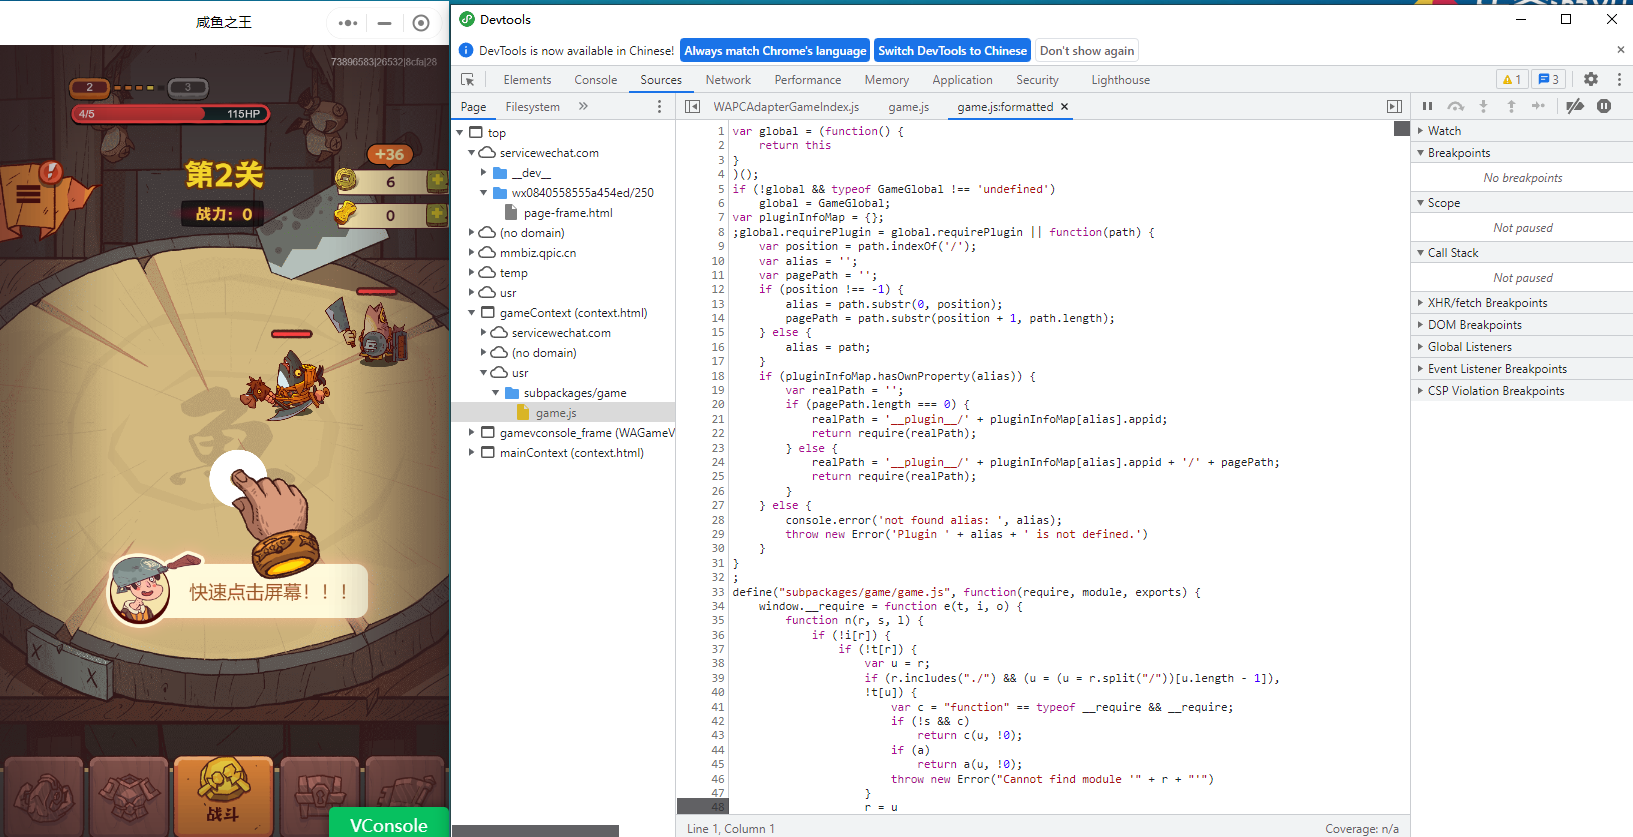Image resolution: width=1633 pixels, height=837 pixels.
Task: Collapse the Call Stack section
Action: click(1521, 253)
